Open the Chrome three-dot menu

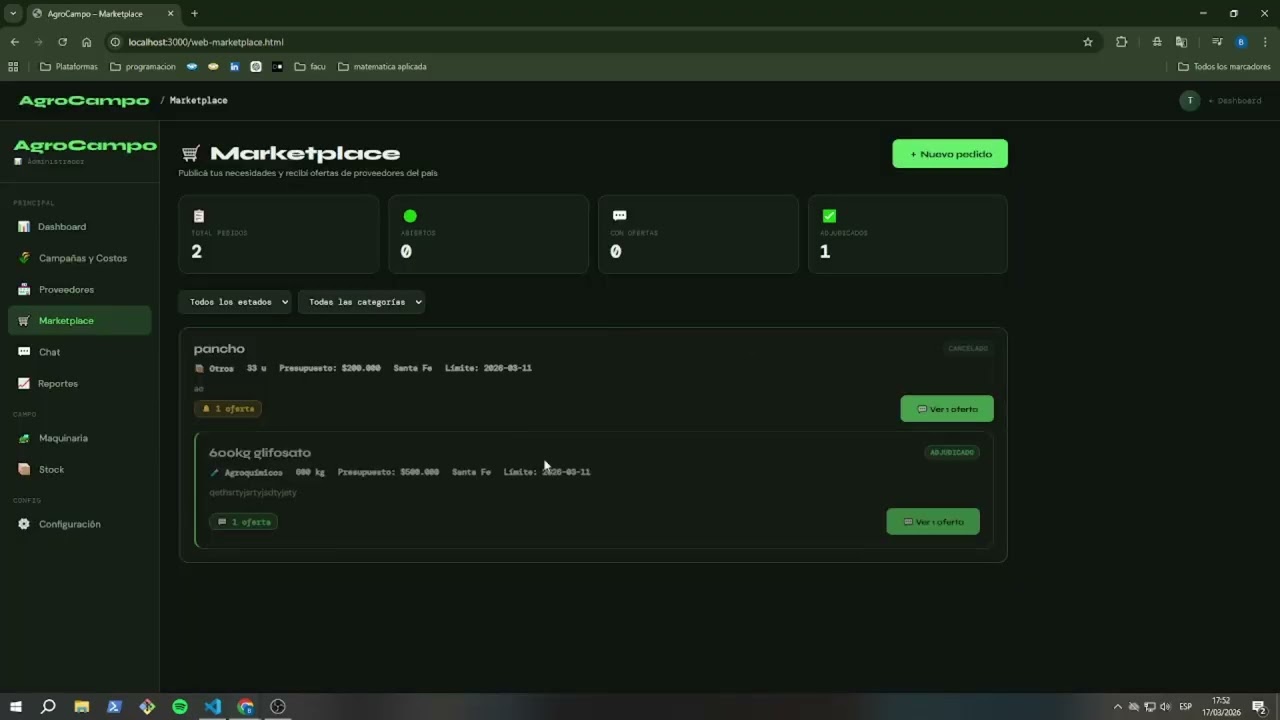[x=1266, y=42]
